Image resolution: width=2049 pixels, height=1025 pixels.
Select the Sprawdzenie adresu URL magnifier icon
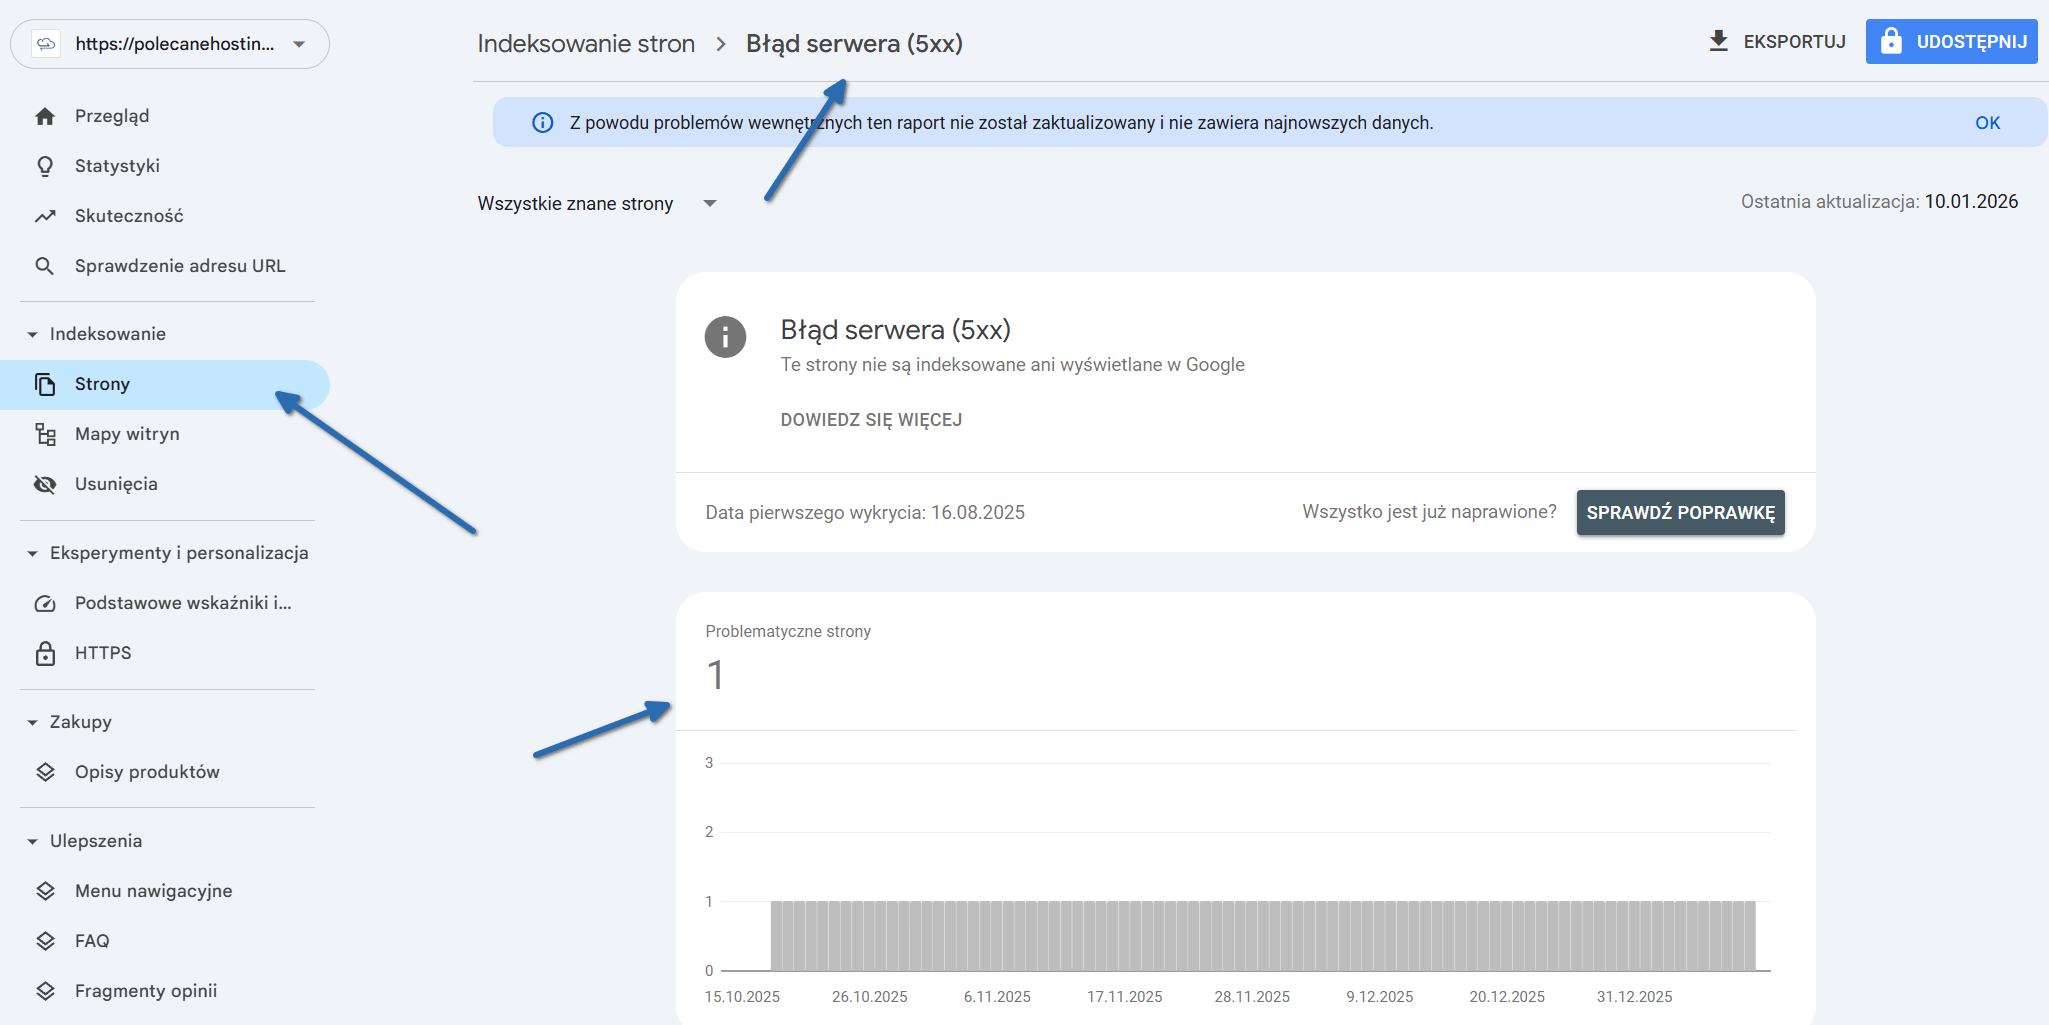point(45,266)
